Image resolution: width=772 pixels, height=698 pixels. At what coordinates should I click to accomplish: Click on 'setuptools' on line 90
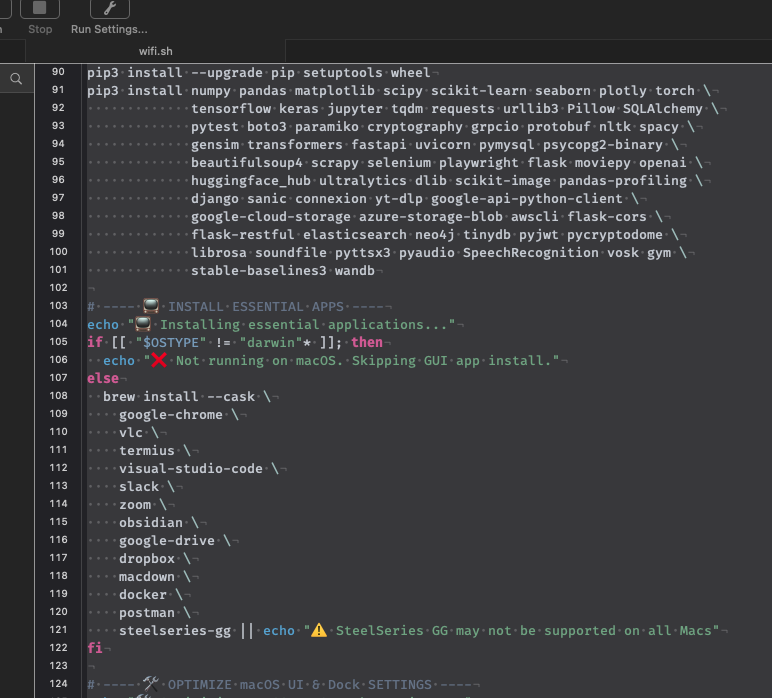342,72
